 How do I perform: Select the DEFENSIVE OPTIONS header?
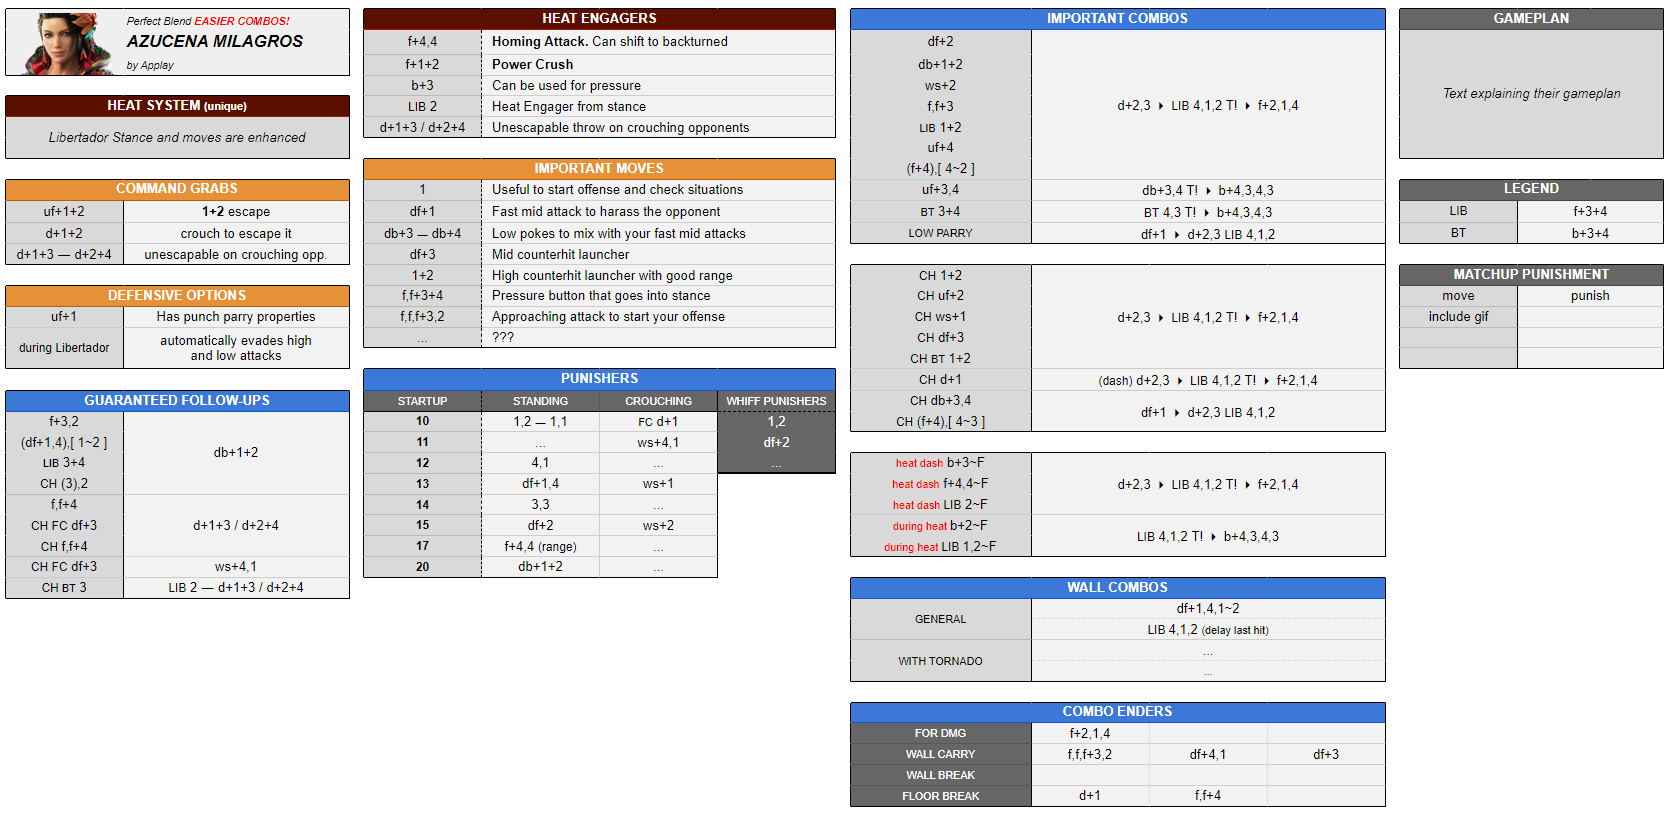(x=177, y=296)
